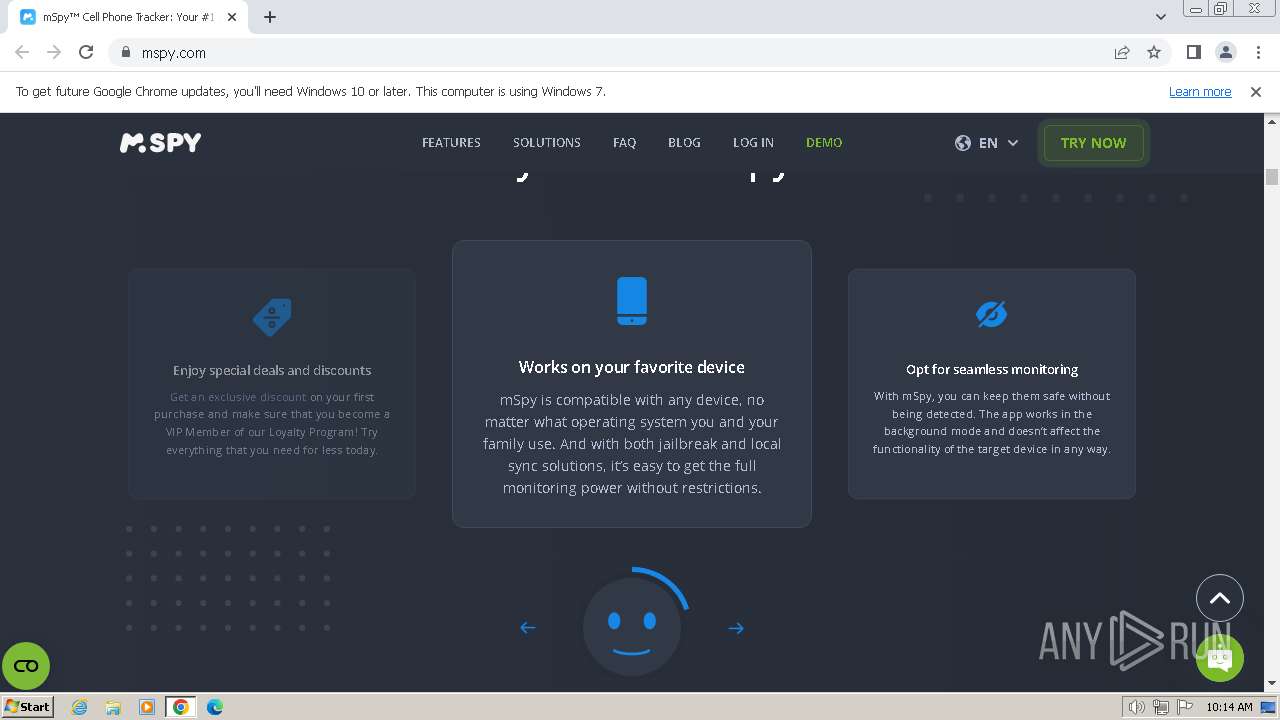This screenshot has width=1280, height=720.
Task: Select the mSpy Cell Phone Tracker tab
Action: click(128, 17)
